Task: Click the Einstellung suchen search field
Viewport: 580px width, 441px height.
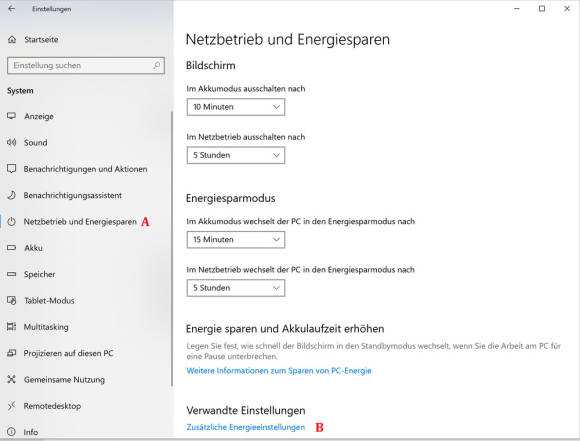Action: [86, 65]
